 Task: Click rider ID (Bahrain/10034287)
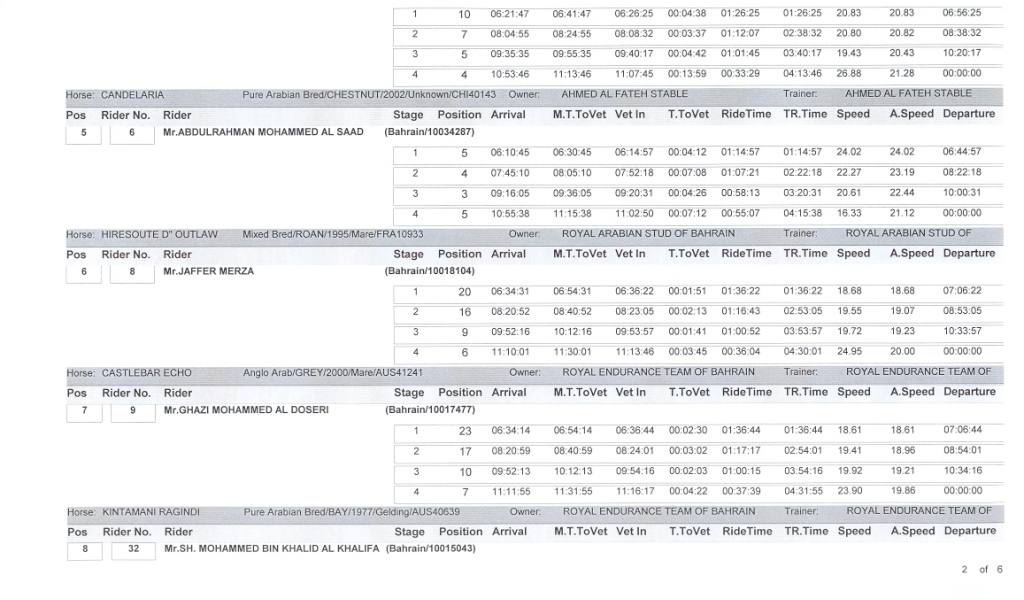click(430, 132)
